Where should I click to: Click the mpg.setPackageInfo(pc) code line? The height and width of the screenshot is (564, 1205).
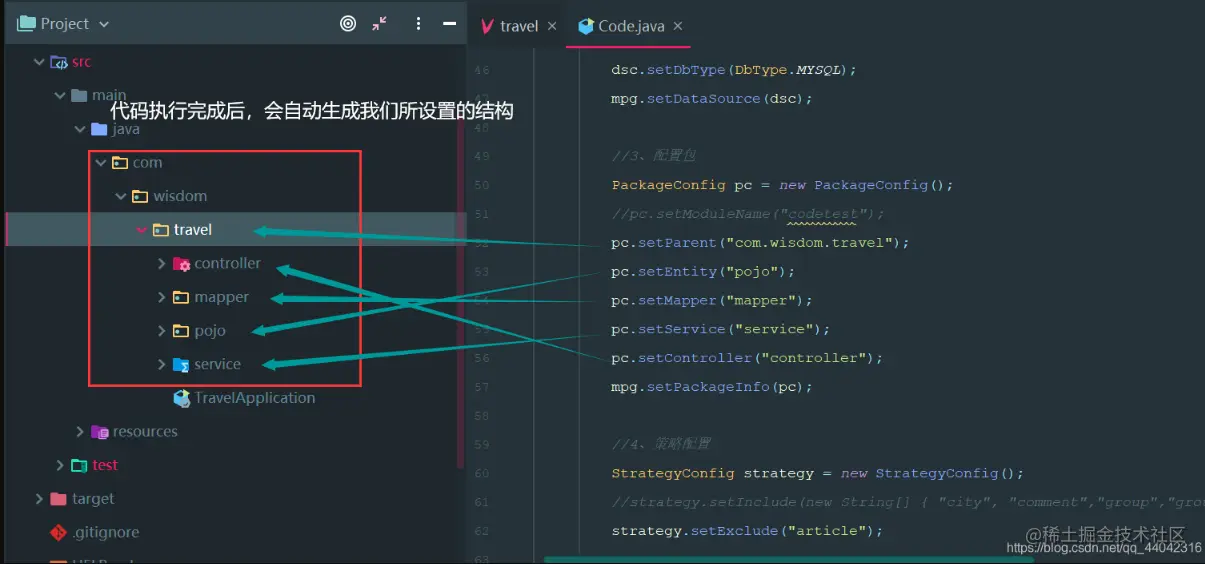(711, 387)
